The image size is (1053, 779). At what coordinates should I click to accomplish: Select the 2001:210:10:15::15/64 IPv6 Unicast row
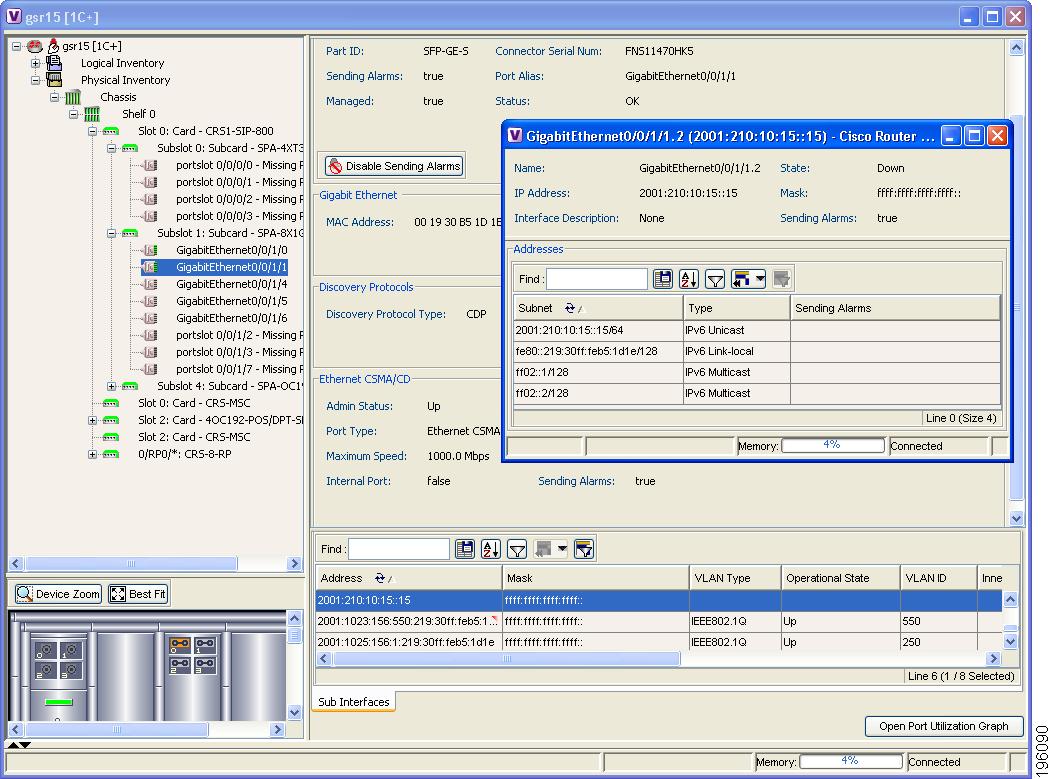pyautogui.click(x=757, y=330)
